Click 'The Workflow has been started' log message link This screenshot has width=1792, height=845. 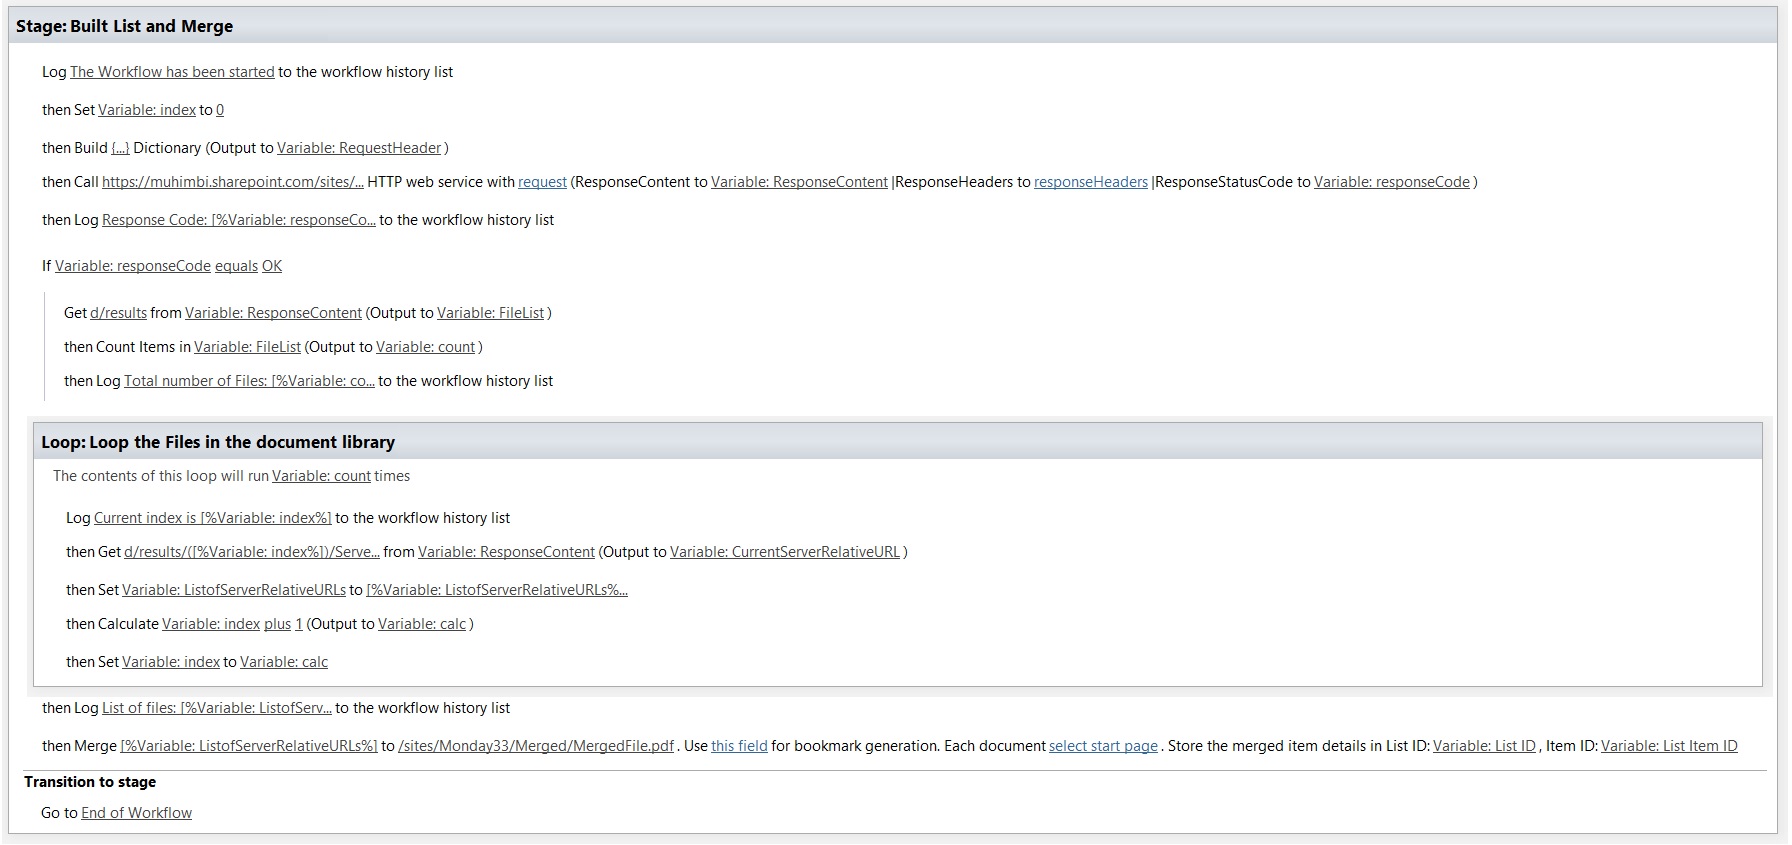[172, 72]
